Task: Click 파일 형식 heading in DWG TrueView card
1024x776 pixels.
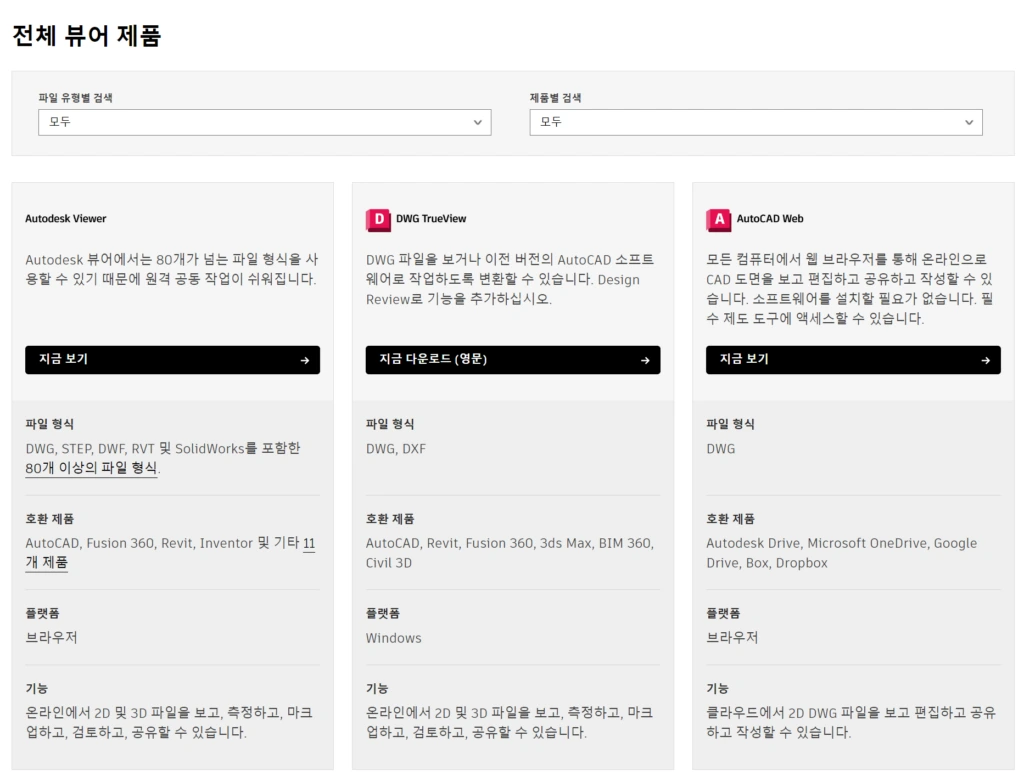Action: tap(390, 424)
